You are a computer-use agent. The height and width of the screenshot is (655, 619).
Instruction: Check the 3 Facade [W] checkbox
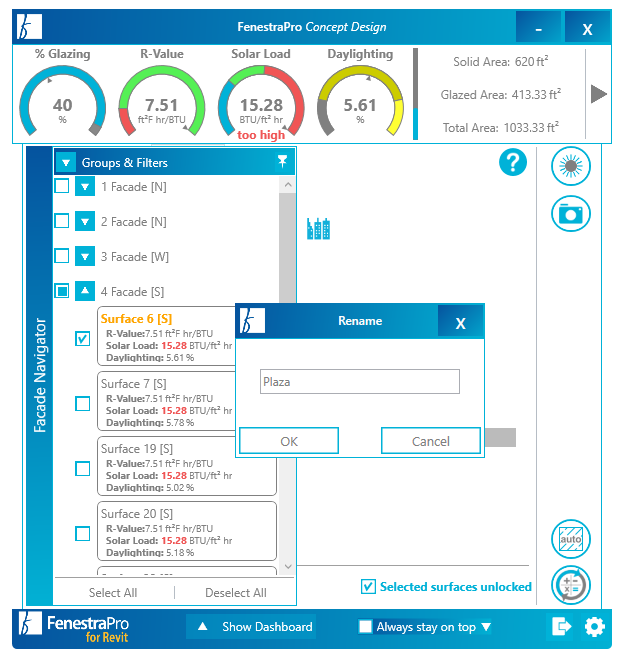[62, 256]
